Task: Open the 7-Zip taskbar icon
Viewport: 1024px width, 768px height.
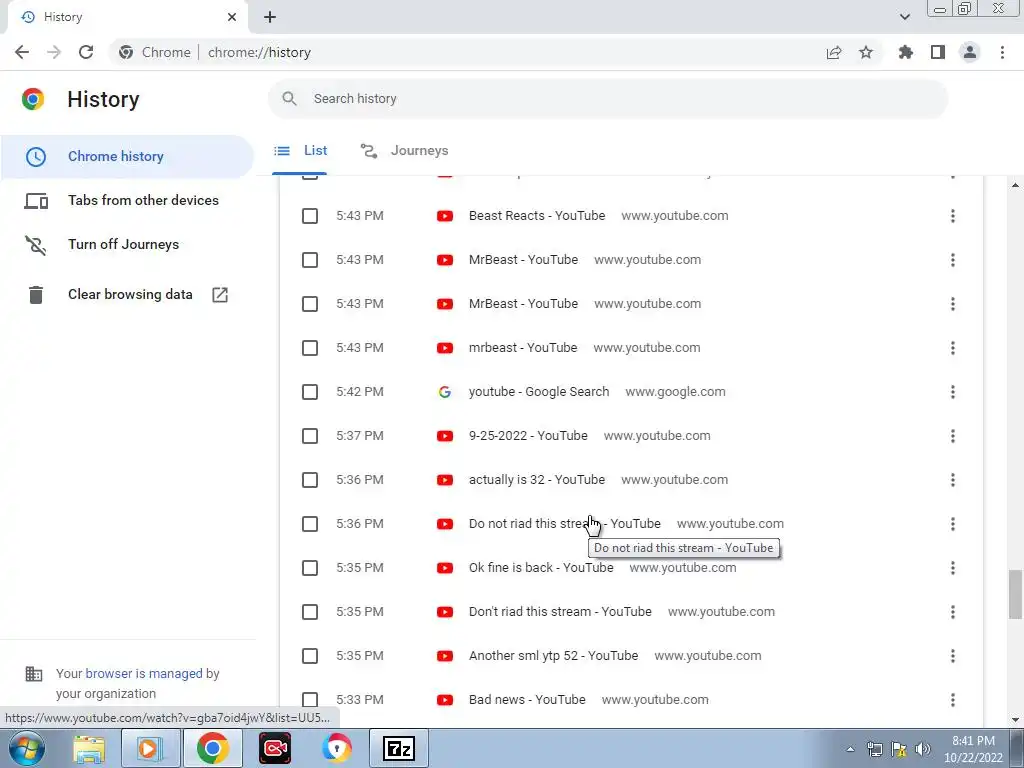Action: pyautogui.click(x=400, y=748)
